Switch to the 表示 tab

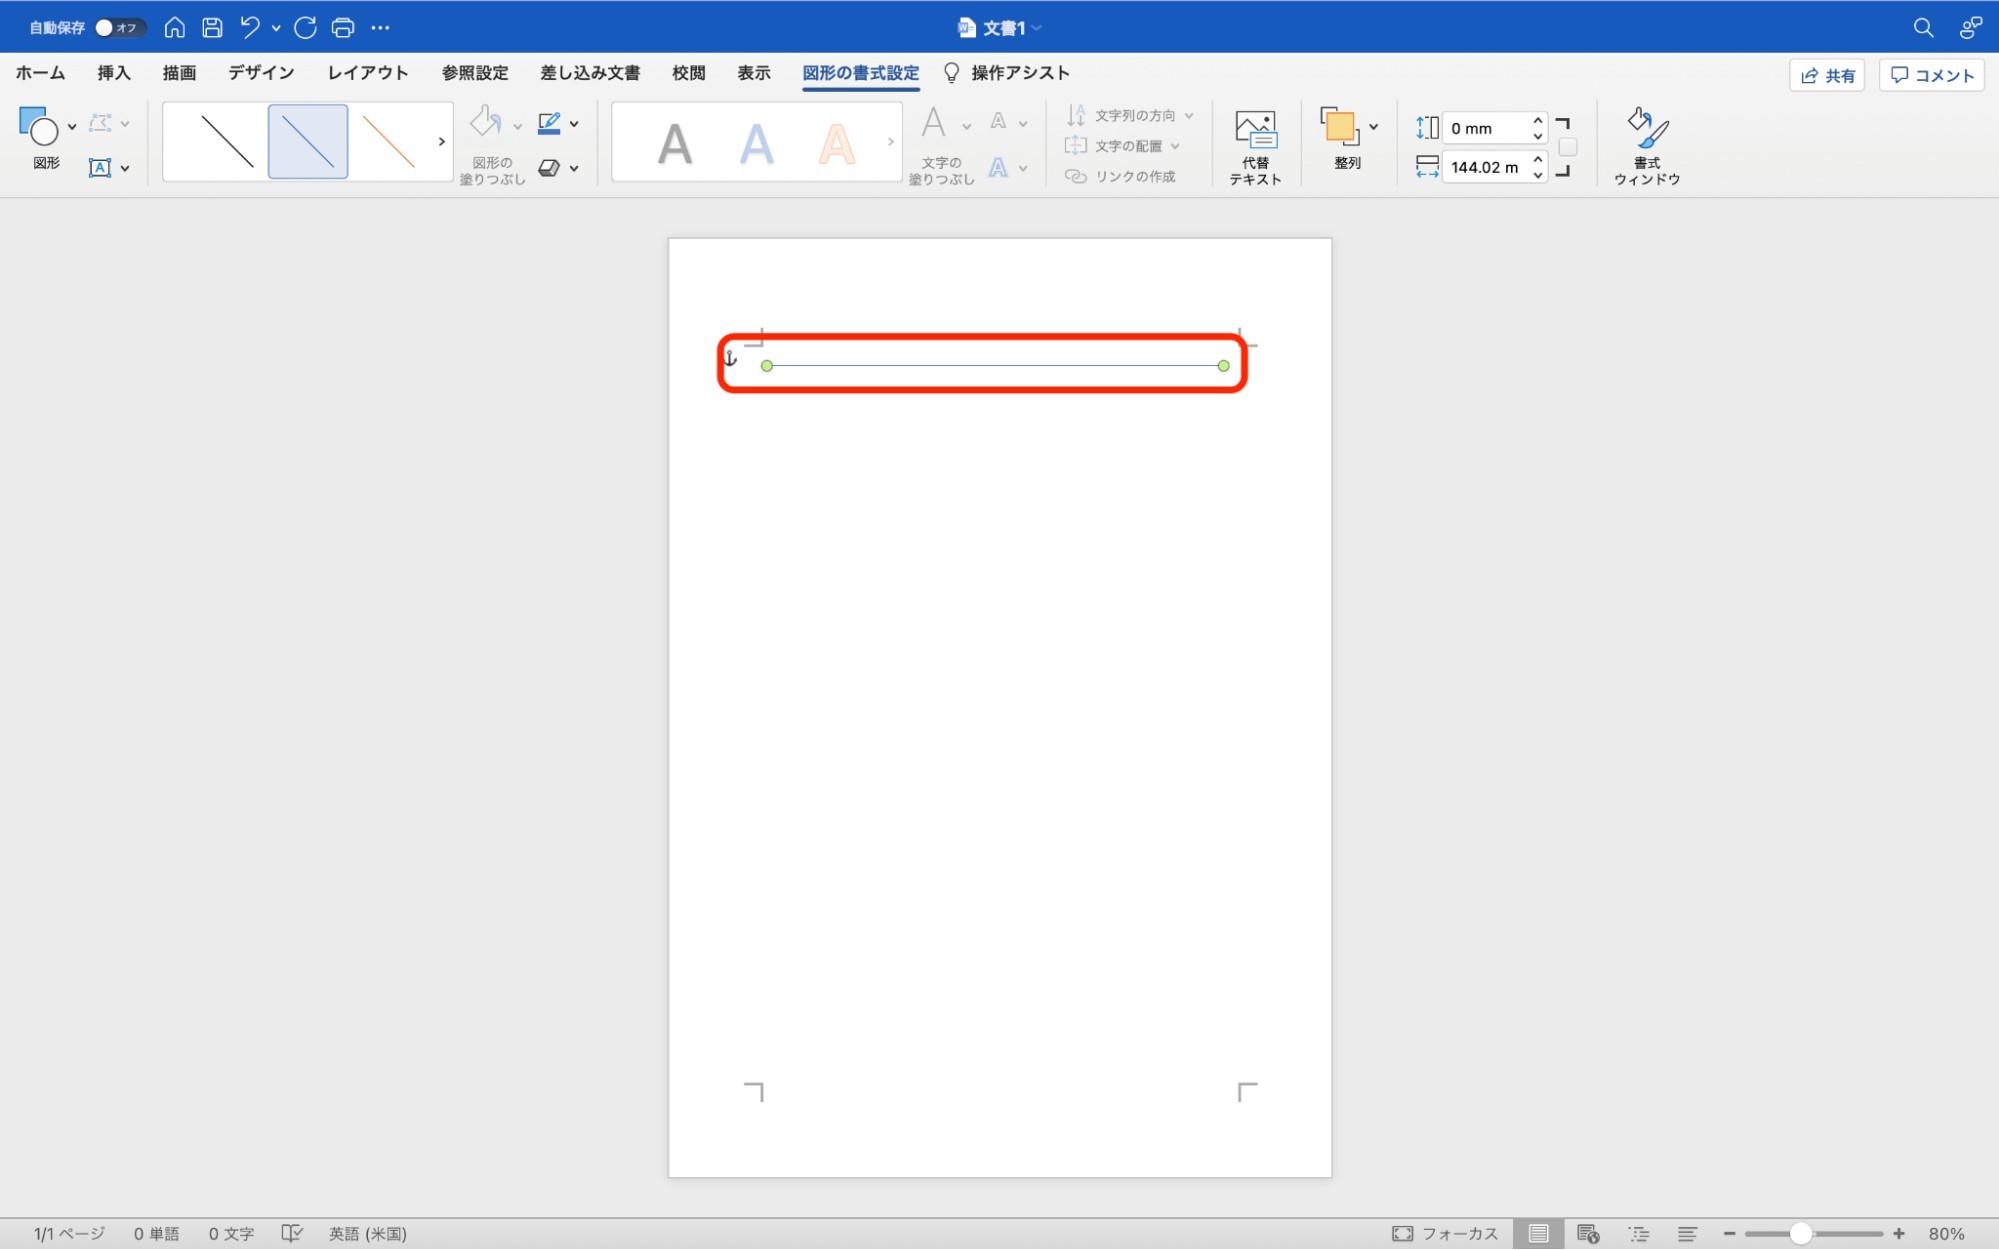pyautogui.click(x=754, y=73)
